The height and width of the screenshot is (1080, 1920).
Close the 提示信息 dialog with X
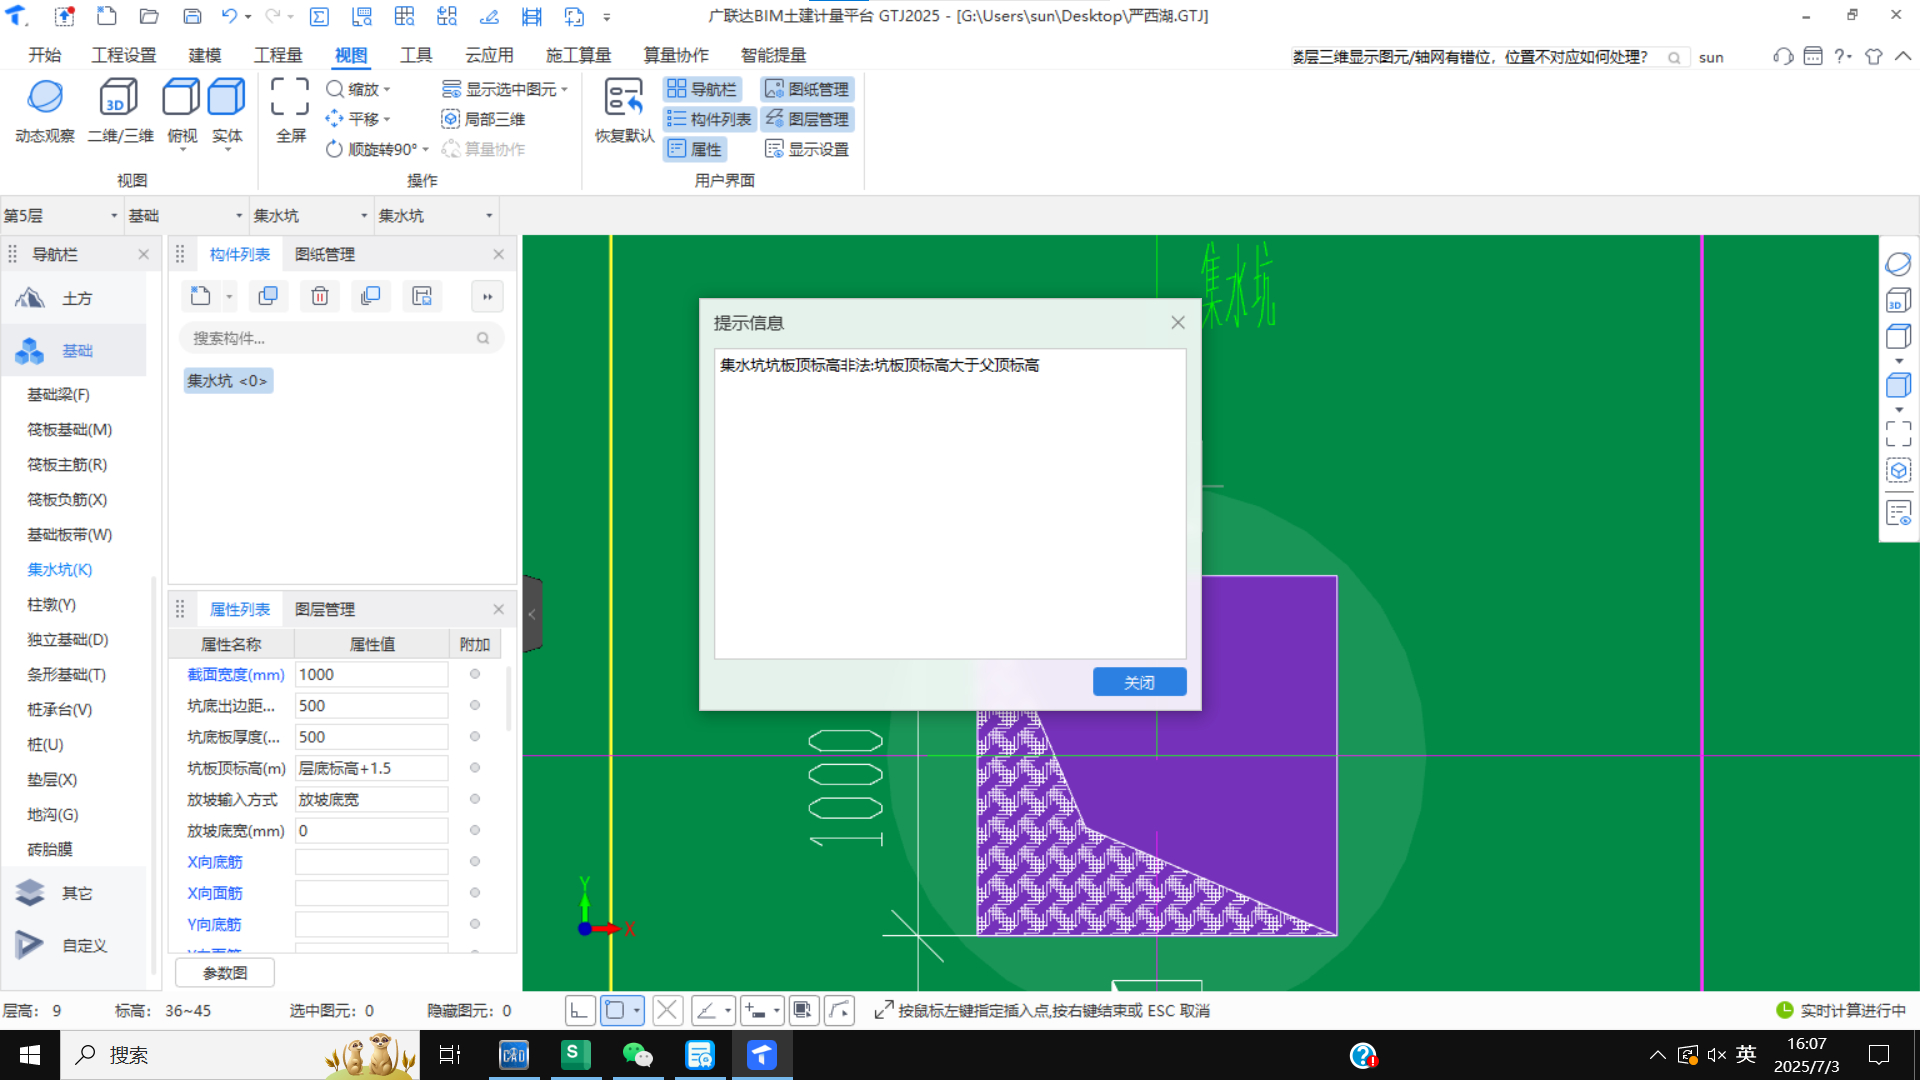(x=1178, y=322)
